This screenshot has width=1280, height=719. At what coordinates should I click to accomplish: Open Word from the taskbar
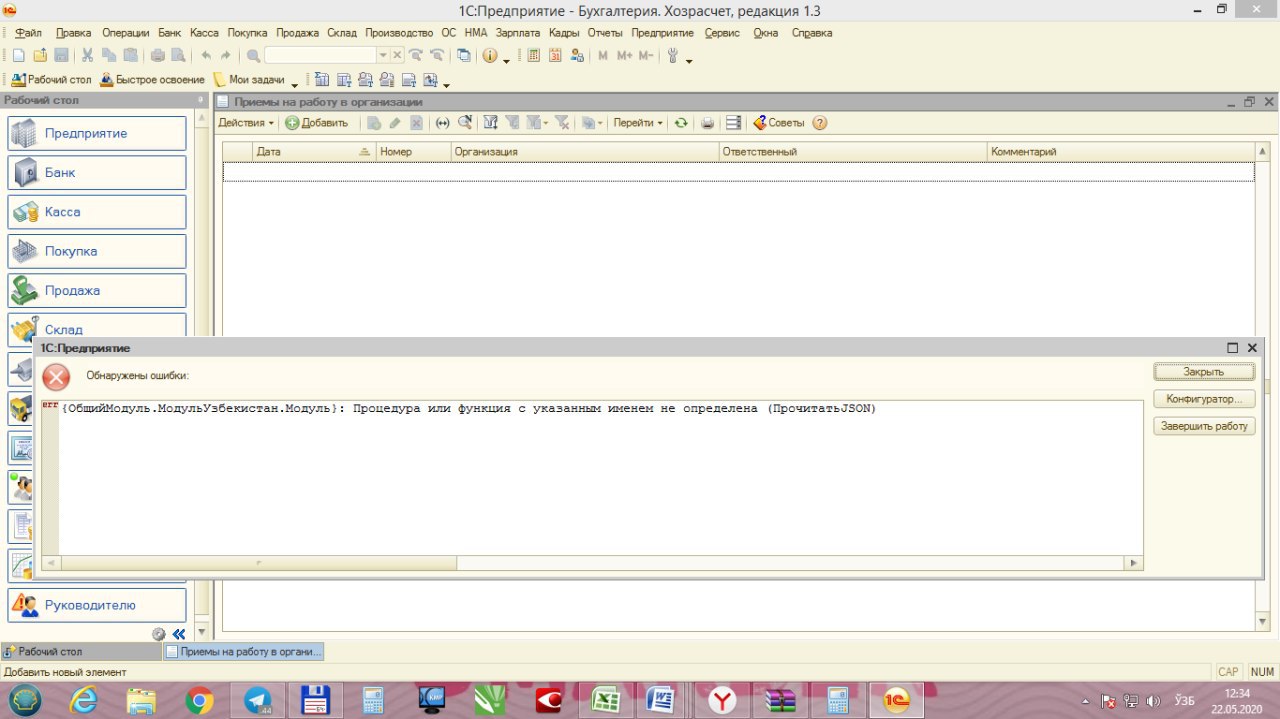click(x=661, y=701)
